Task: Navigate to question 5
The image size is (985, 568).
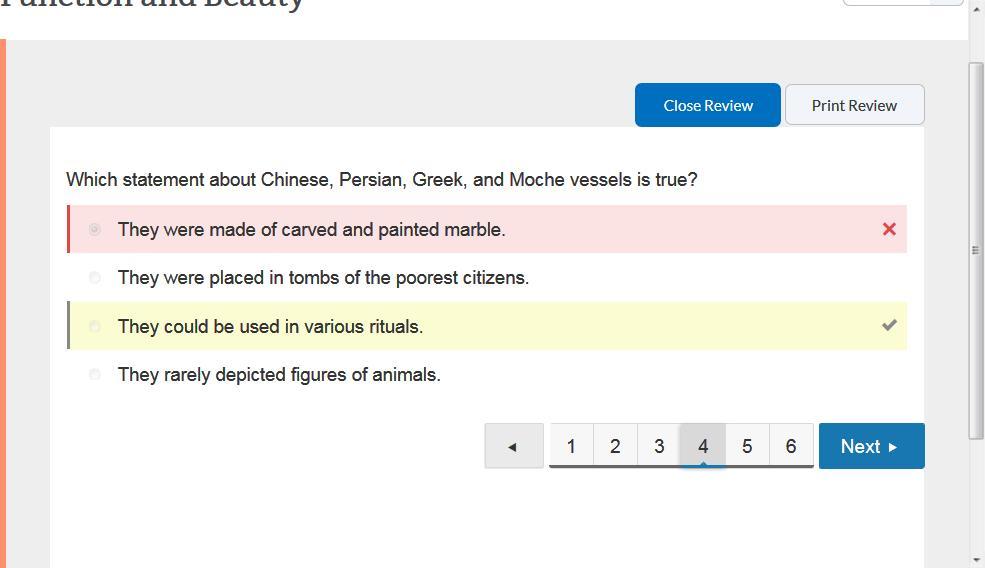Action: point(747,446)
